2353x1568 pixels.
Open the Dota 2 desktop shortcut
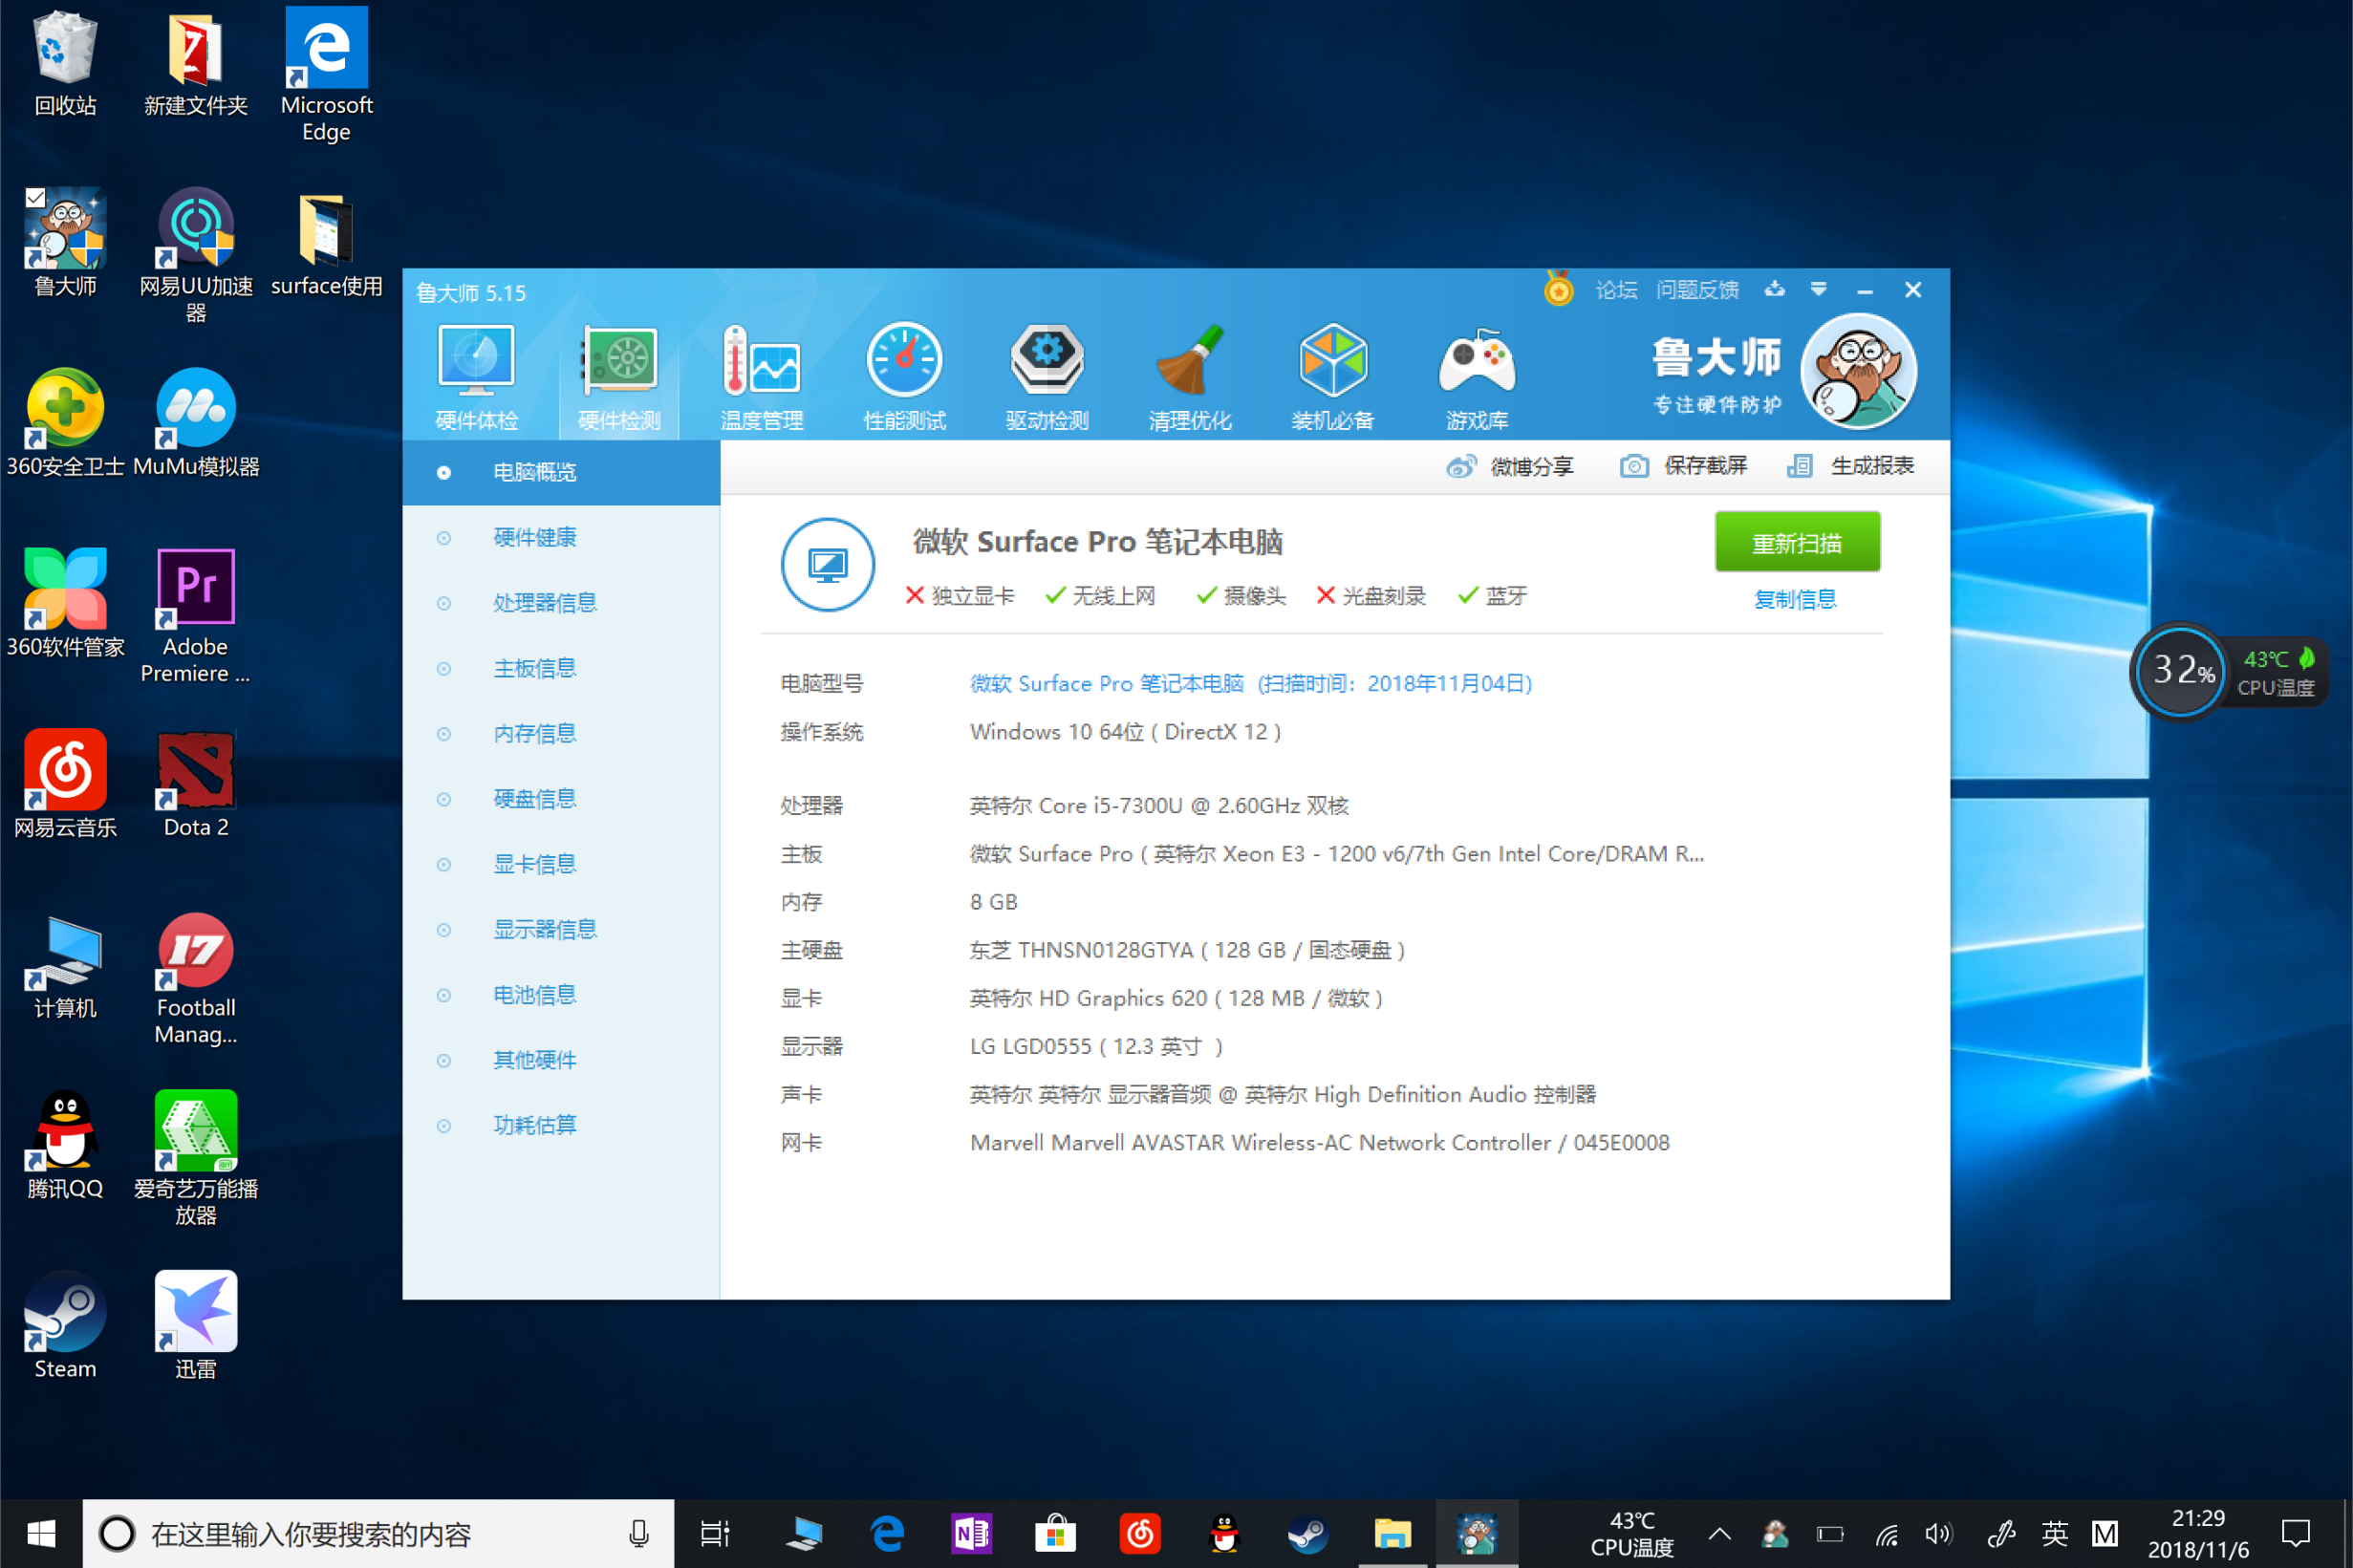[x=196, y=784]
